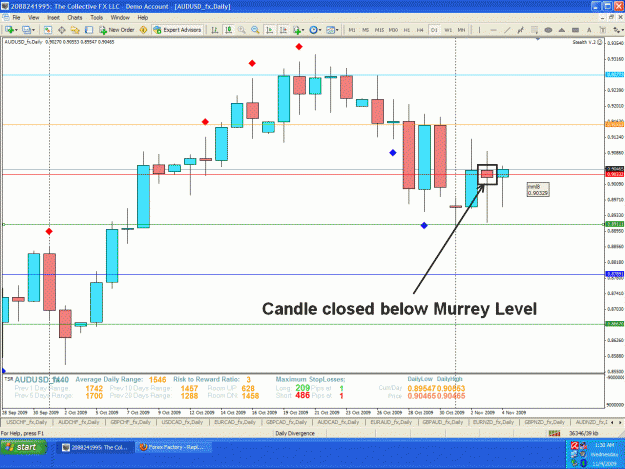
Task: Open the Window menu
Action: [x=120, y=18]
